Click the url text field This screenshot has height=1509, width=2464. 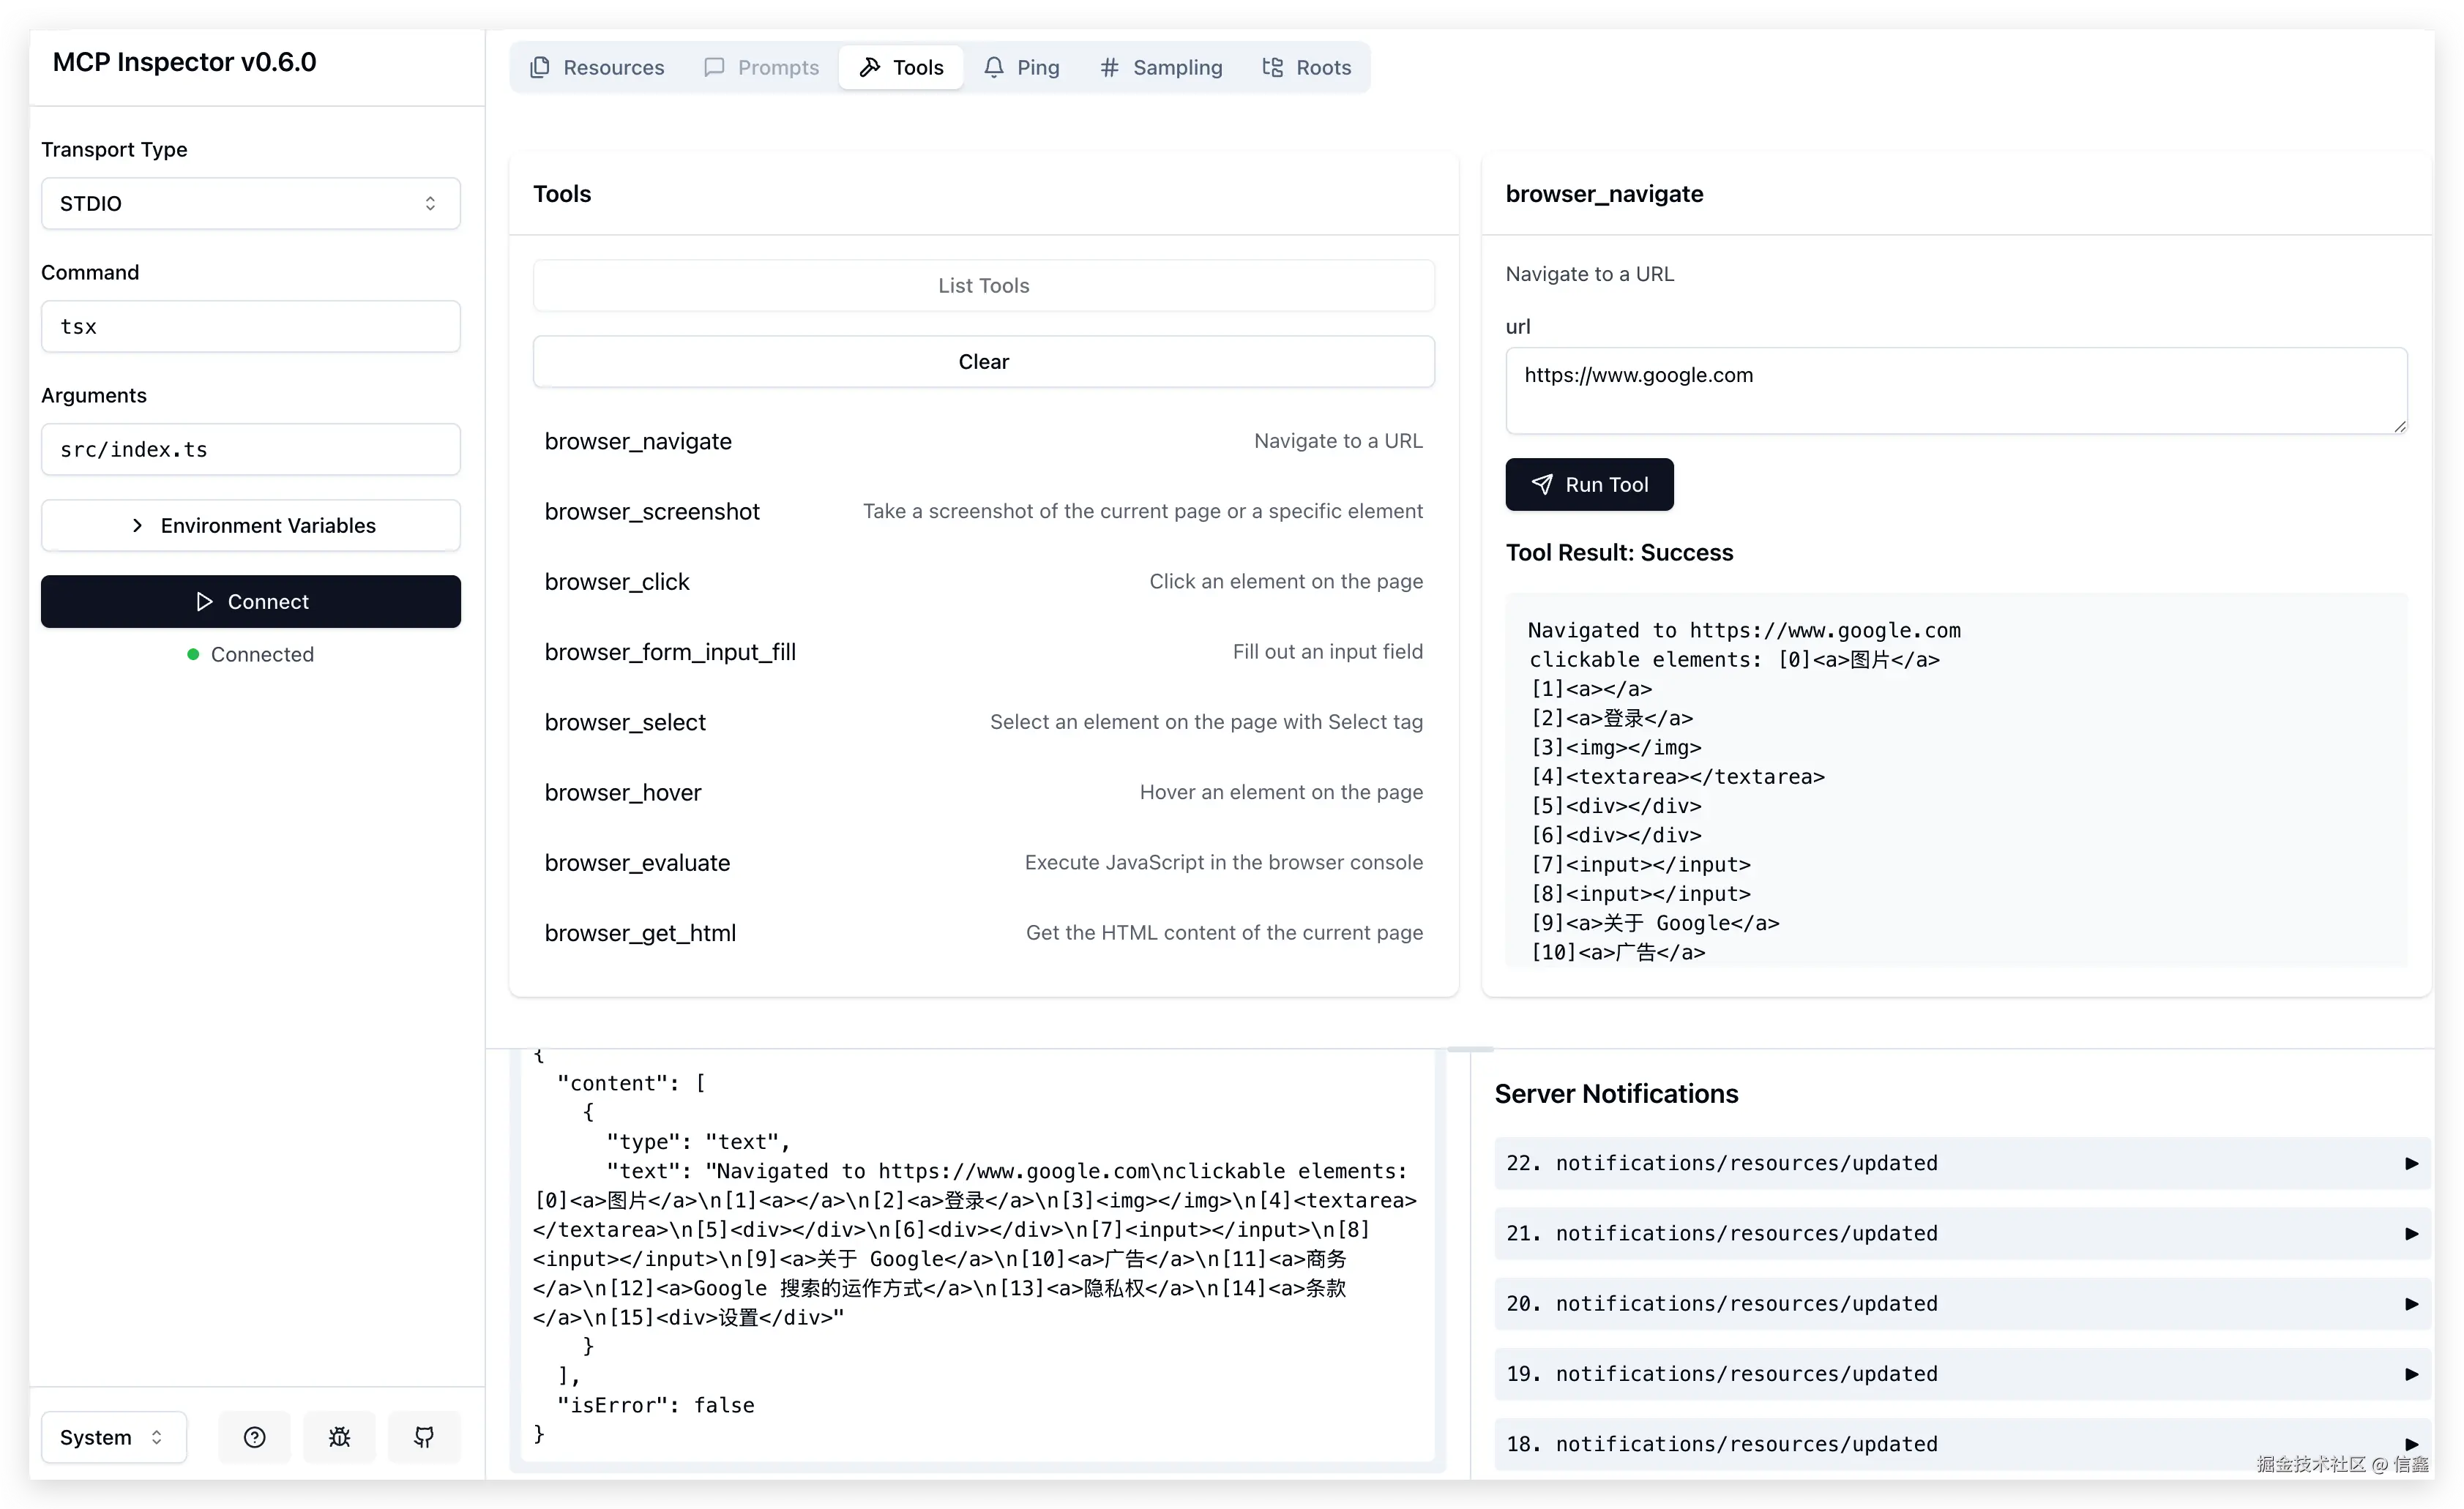click(x=1955, y=390)
